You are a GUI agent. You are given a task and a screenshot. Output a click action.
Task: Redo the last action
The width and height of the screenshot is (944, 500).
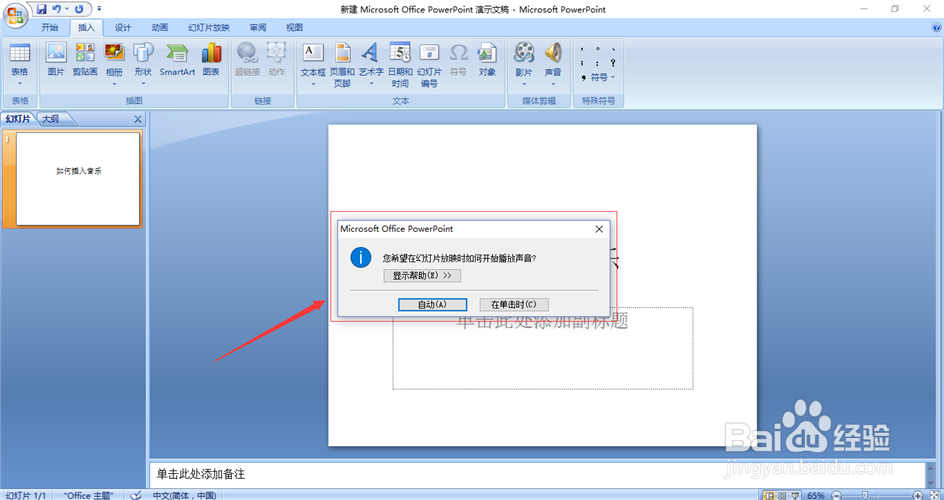pyautogui.click(x=79, y=9)
